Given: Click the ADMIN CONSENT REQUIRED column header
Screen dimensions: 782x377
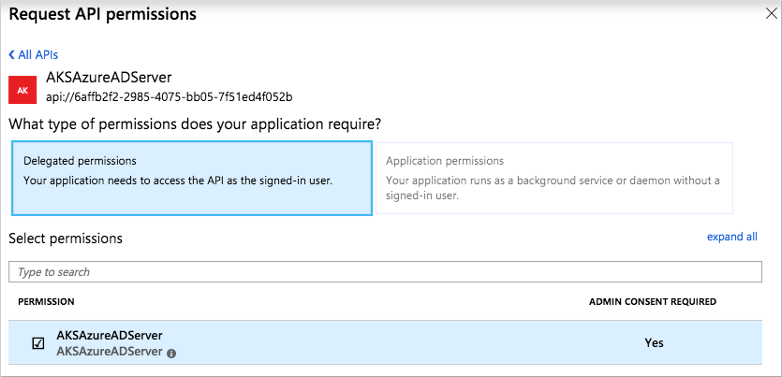Looking at the screenshot, I should (x=652, y=302).
